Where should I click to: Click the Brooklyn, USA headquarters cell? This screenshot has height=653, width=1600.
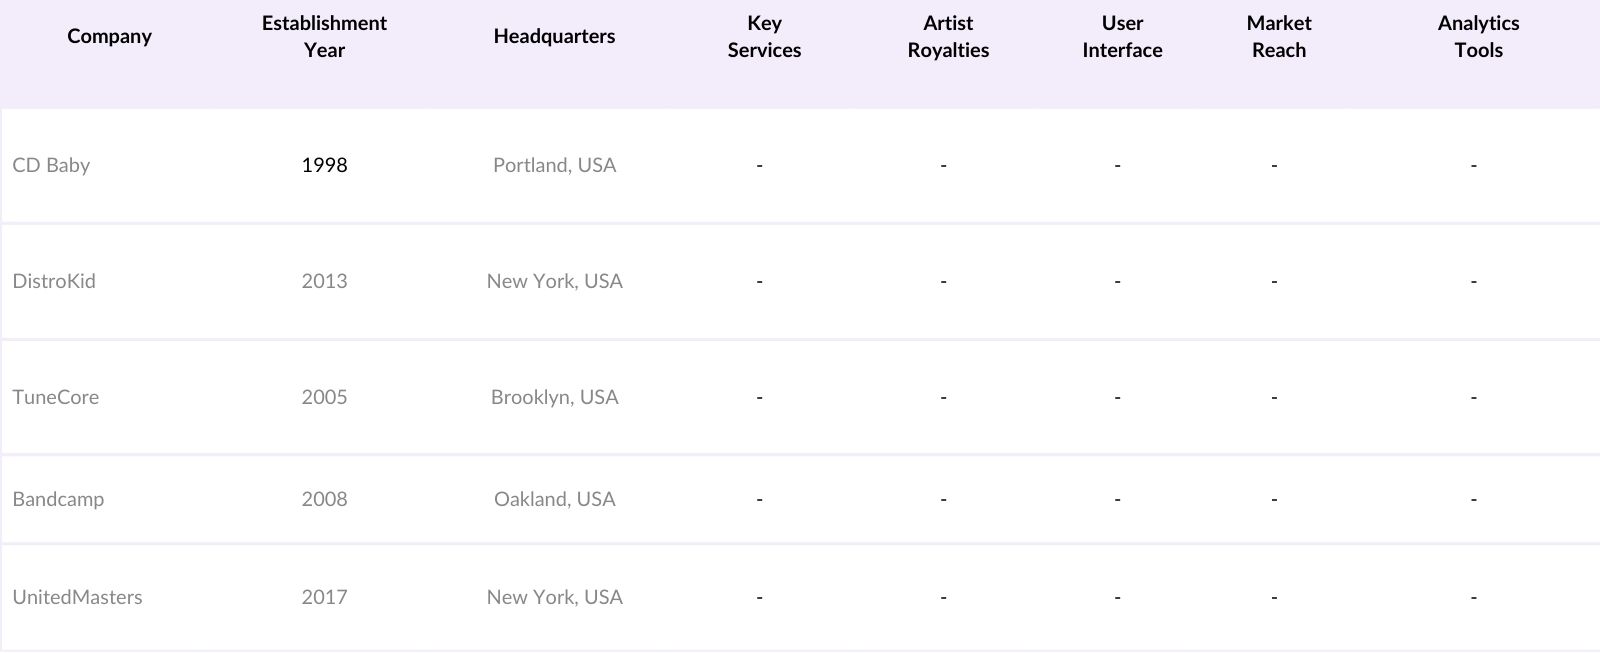(554, 397)
